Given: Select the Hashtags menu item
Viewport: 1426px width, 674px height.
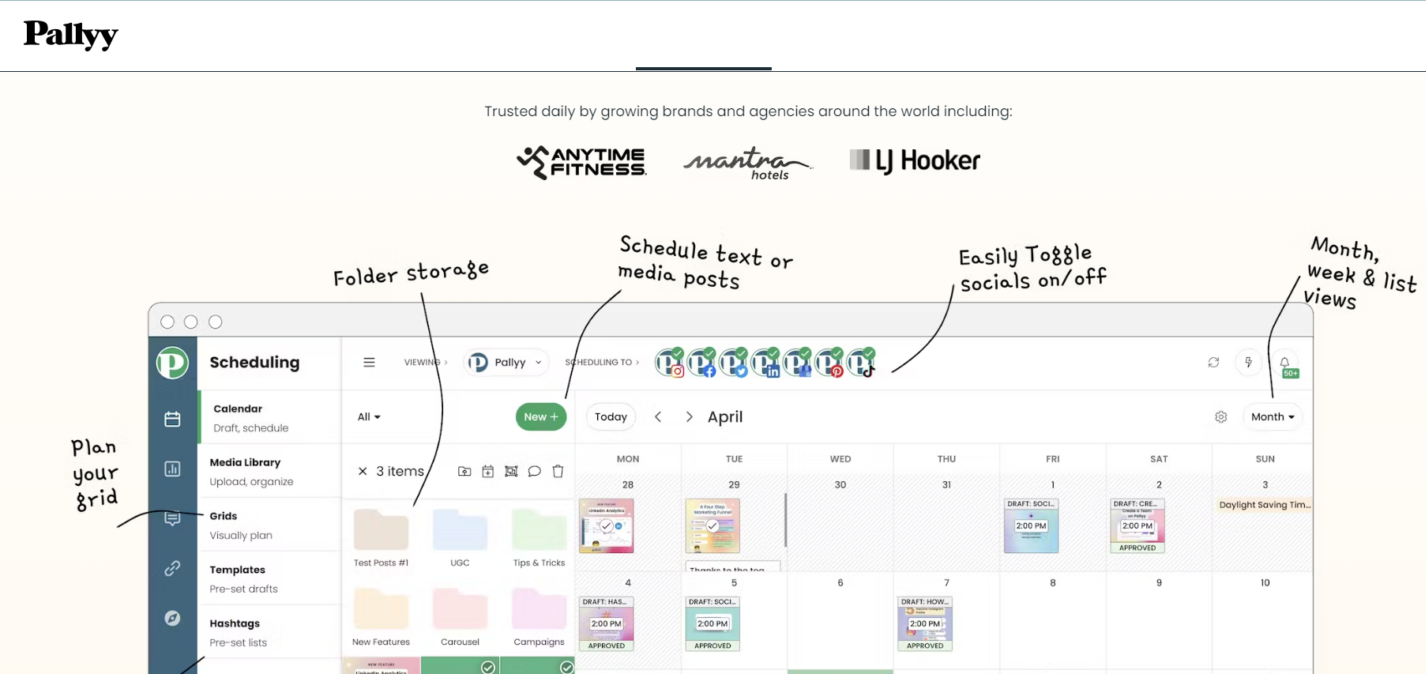Looking at the screenshot, I should [x=270, y=632].
